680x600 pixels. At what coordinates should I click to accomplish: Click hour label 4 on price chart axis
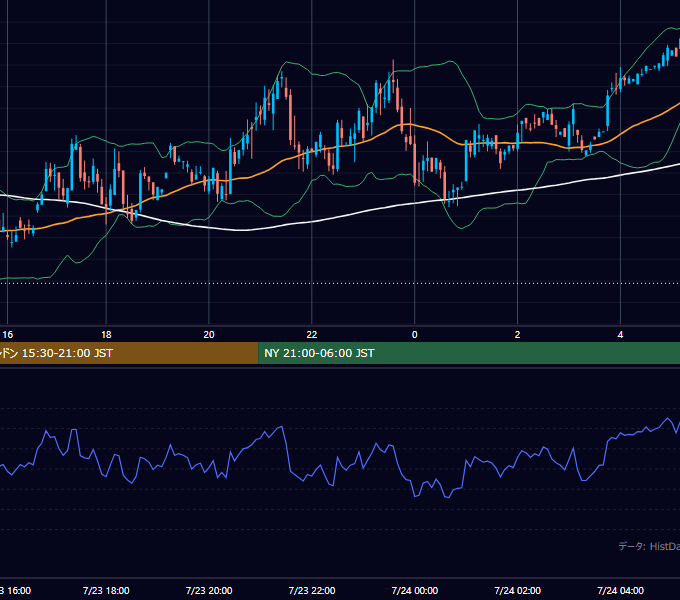[x=620, y=335]
